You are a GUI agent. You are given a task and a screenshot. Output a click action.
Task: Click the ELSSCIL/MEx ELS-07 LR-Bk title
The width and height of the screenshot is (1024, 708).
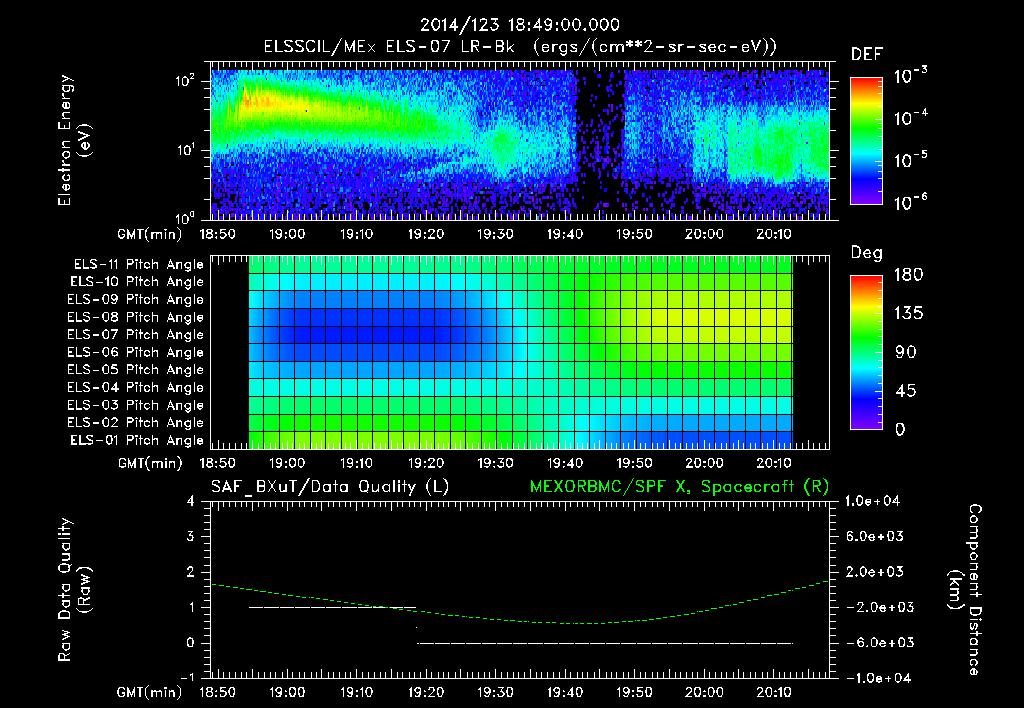(389, 46)
